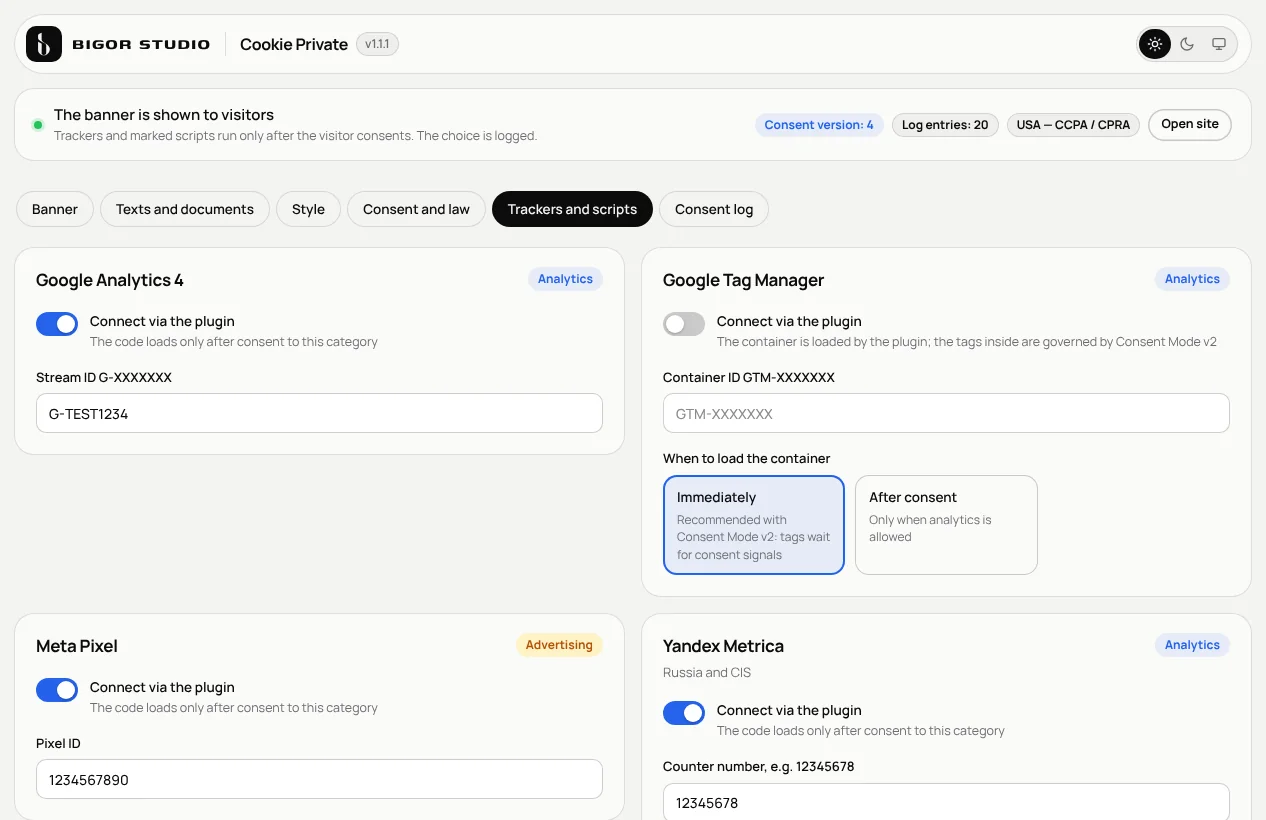This screenshot has height=820, width=1266.
Task: Turn off Meta Pixel plugin toggle
Action: point(57,690)
